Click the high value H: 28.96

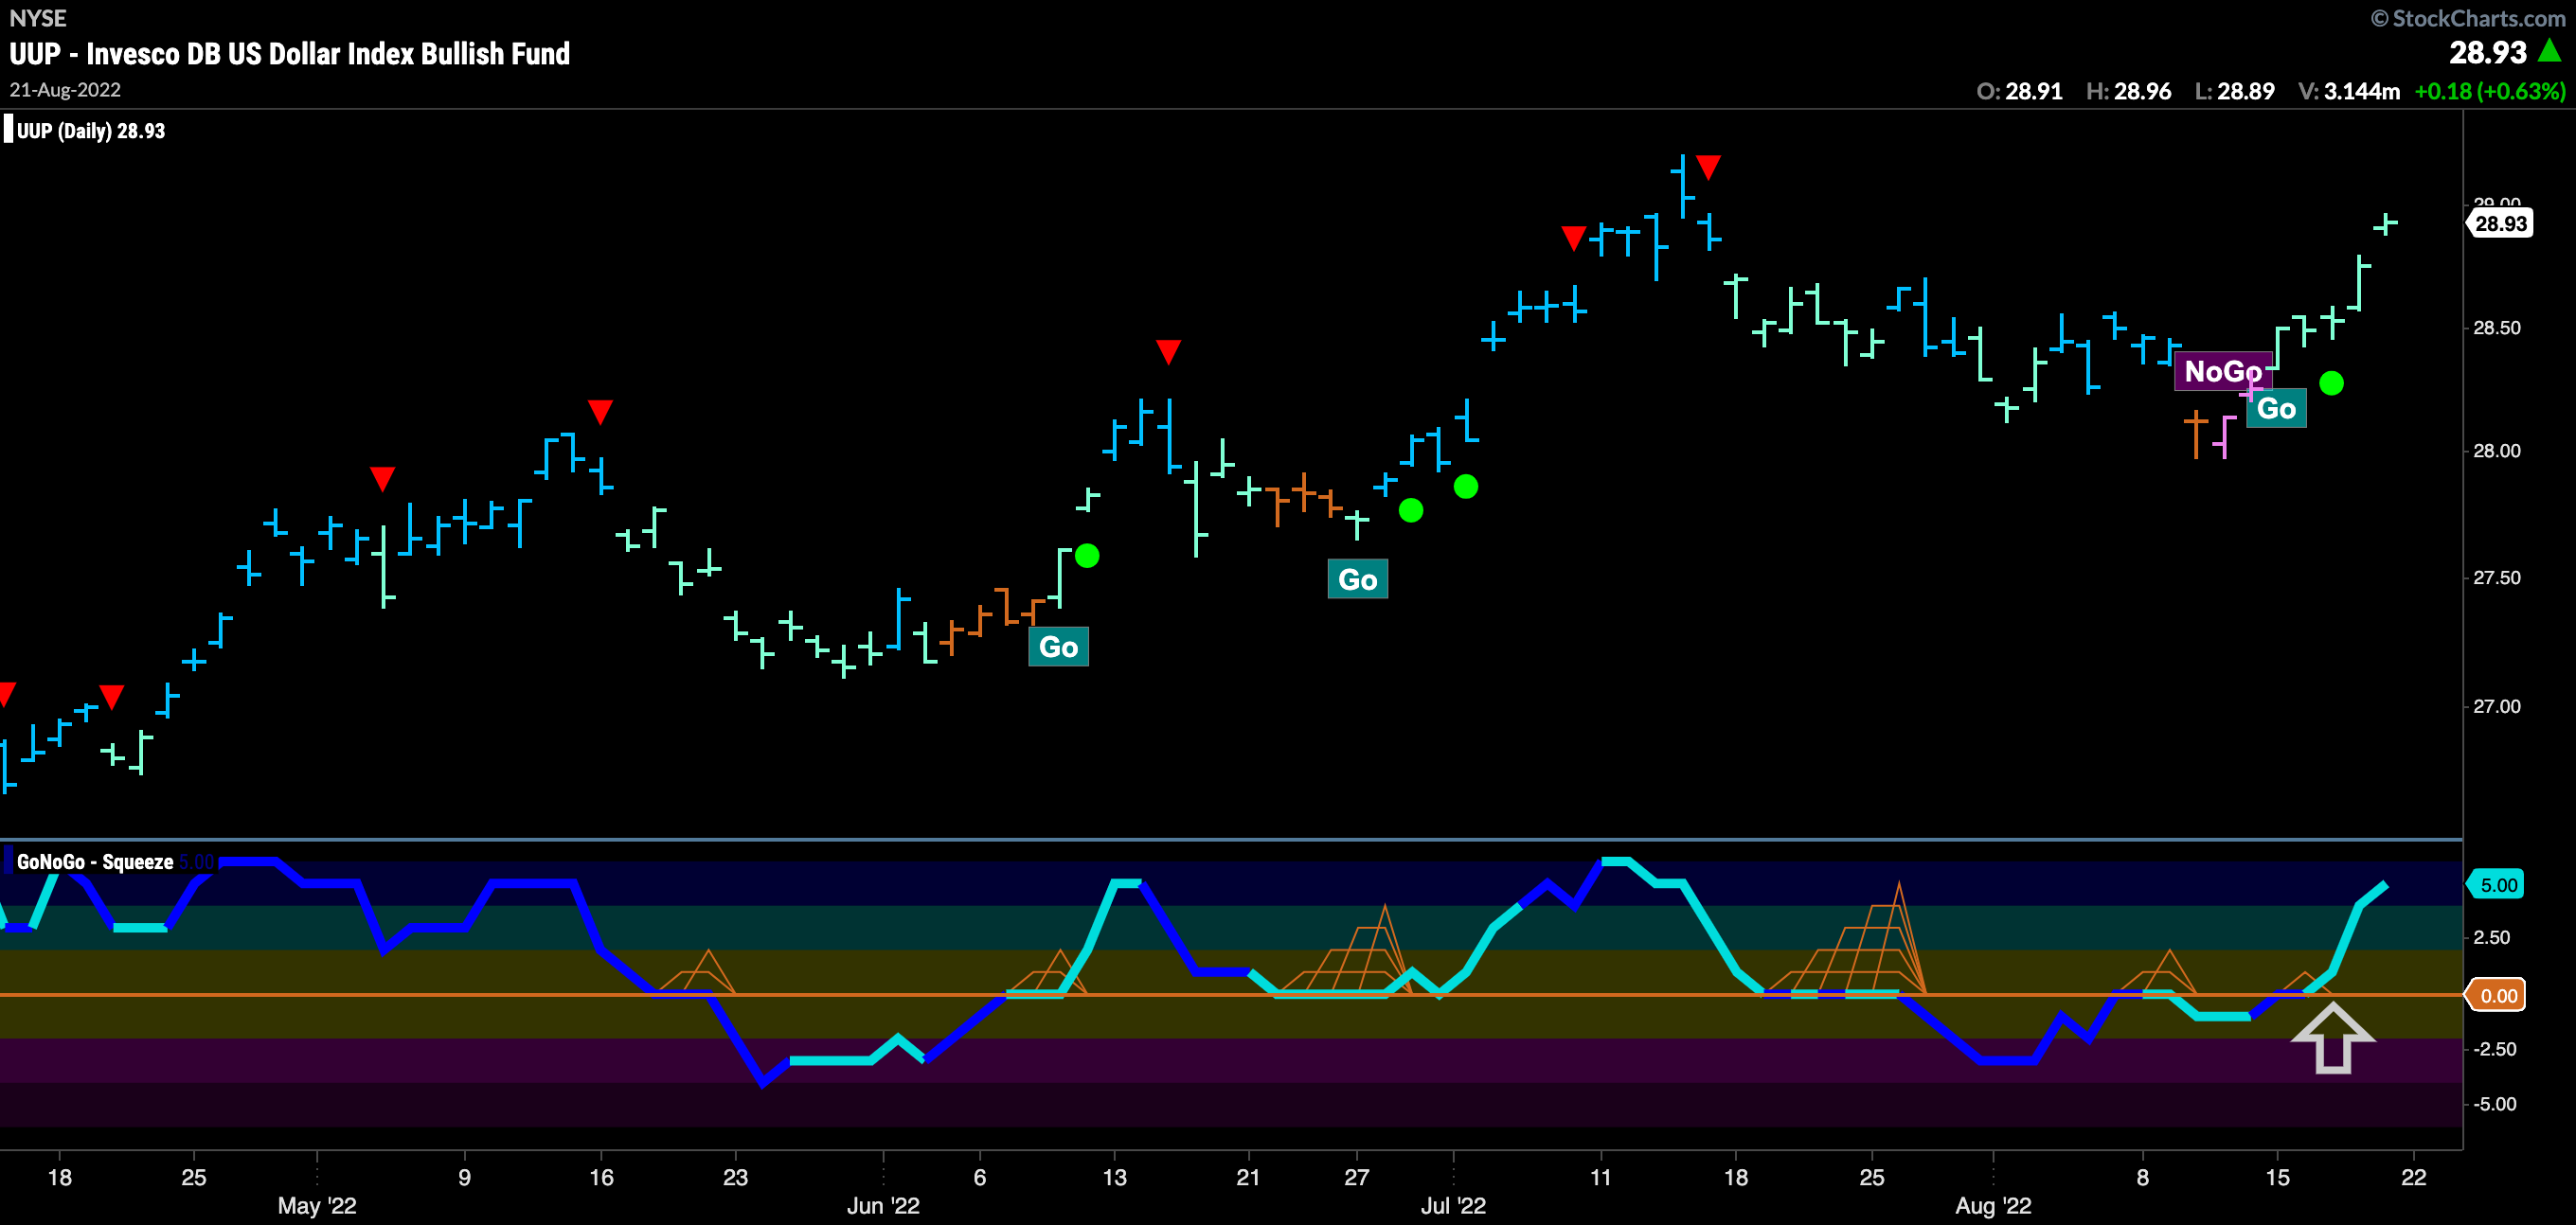click(2129, 91)
